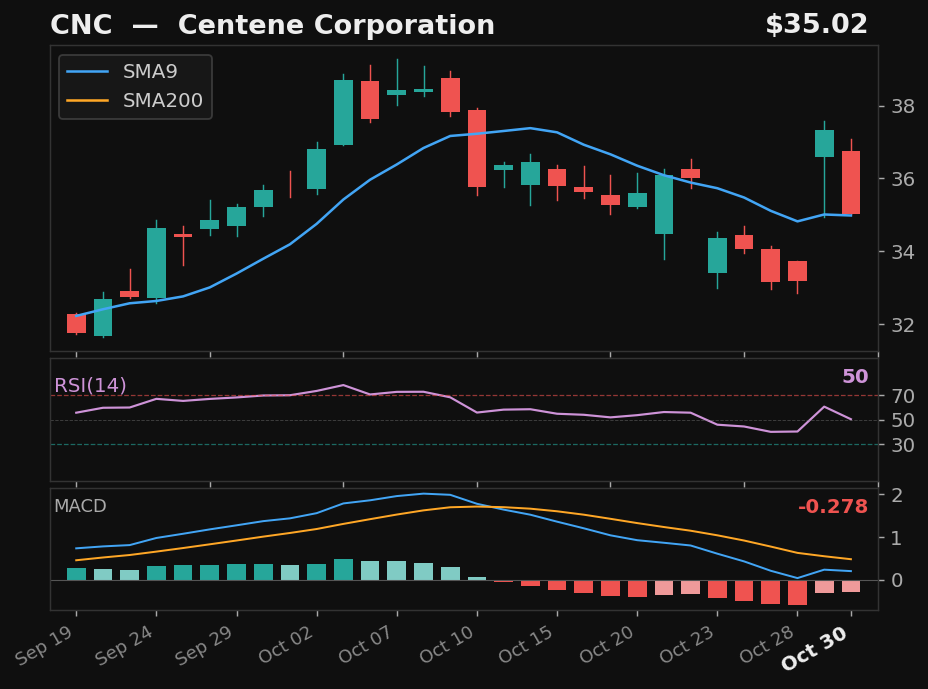Click the large red candlestick at Oct 10
The height and width of the screenshot is (689, 928).
coord(477,149)
